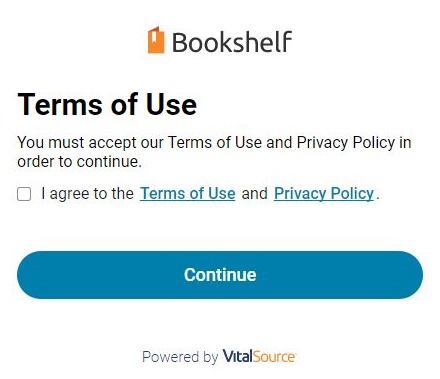This screenshot has height=379, width=440.
Task: Click the dark blue "Vital" logo portion
Action: (237, 356)
